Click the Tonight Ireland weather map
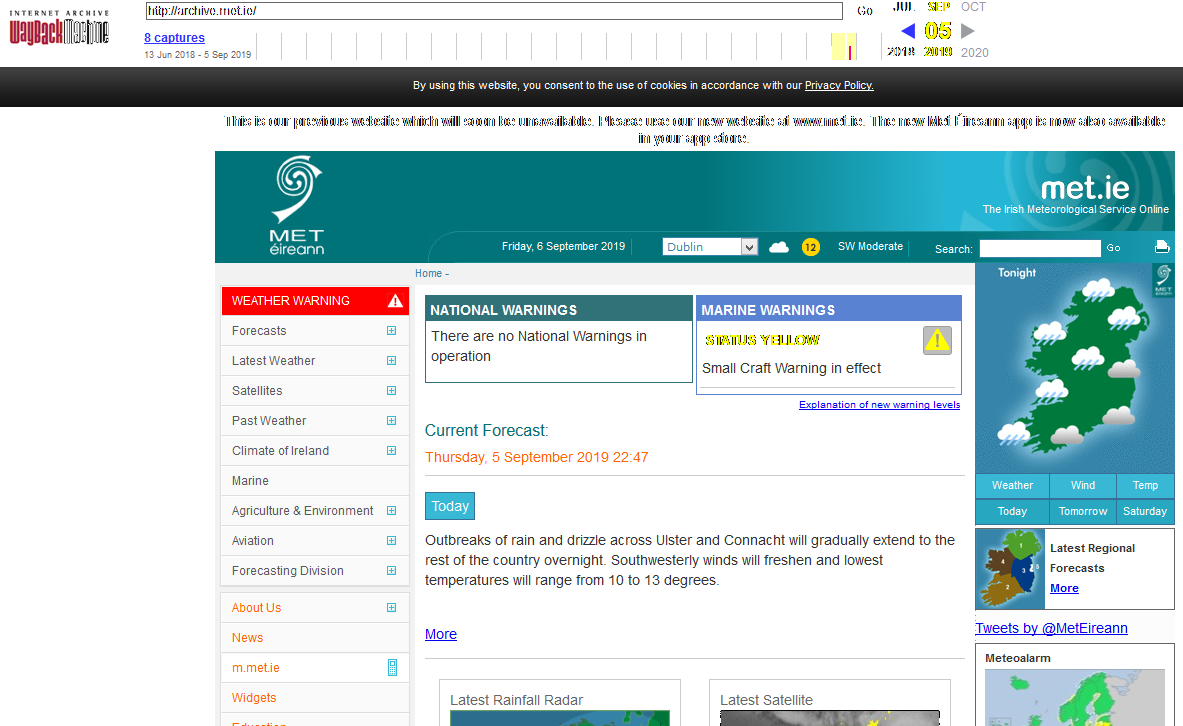 point(1074,368)
